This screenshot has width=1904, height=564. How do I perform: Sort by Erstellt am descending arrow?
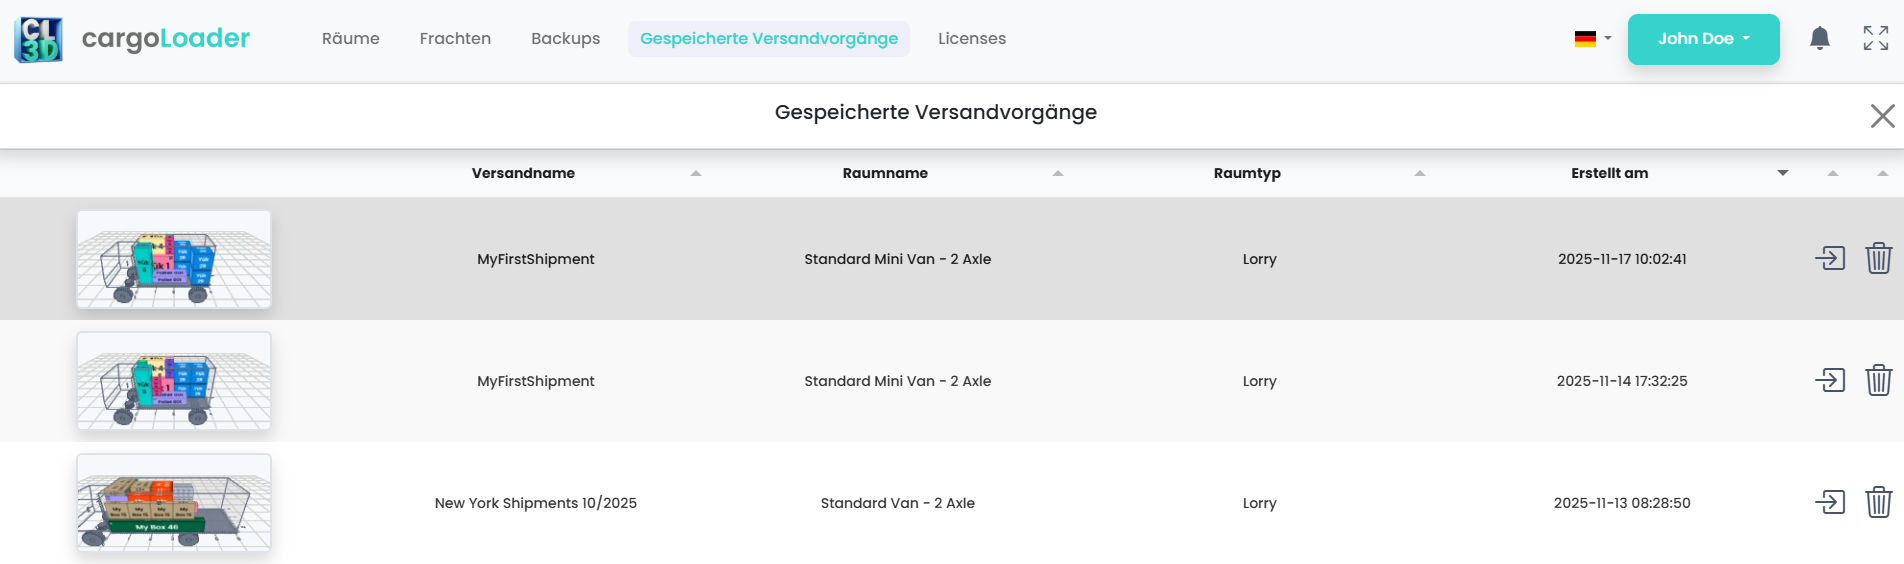(x=1783, y=174)
